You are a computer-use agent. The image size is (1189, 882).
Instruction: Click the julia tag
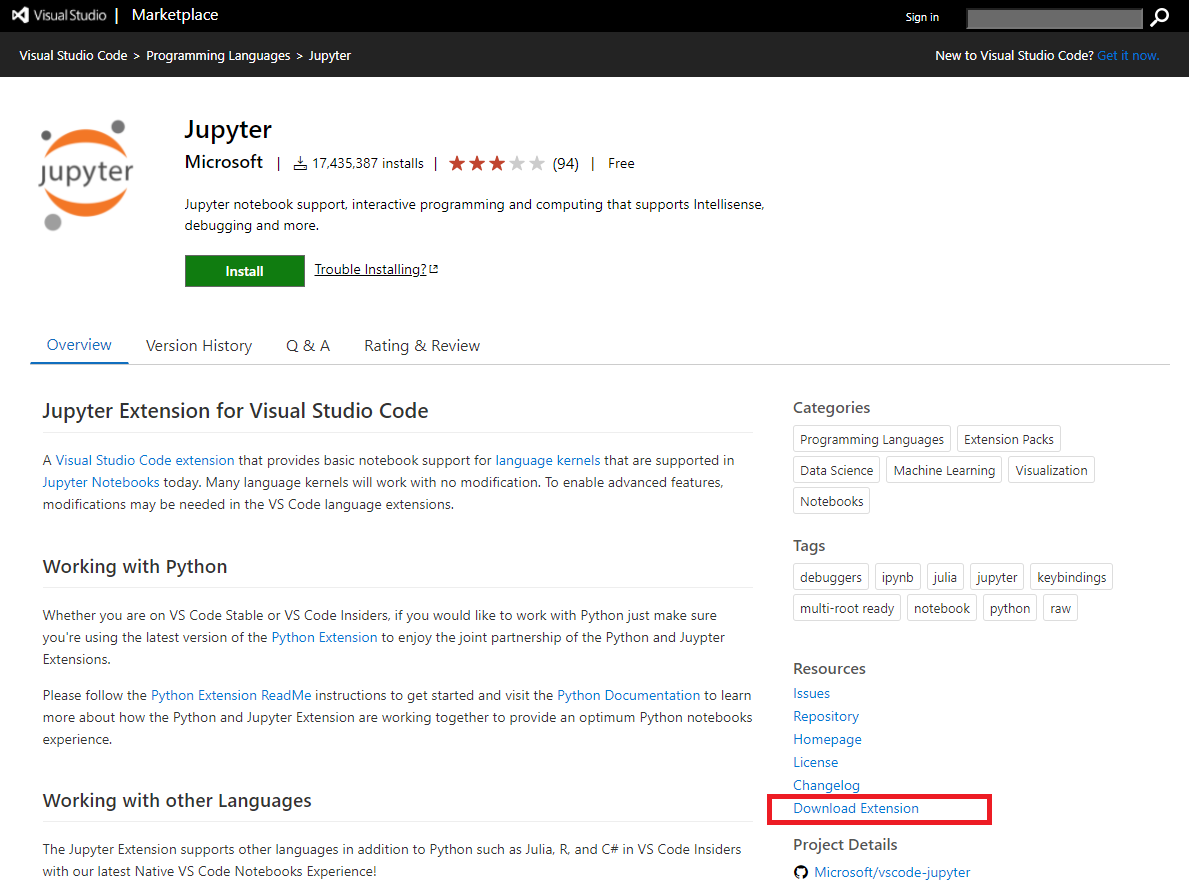click(945, 577)
